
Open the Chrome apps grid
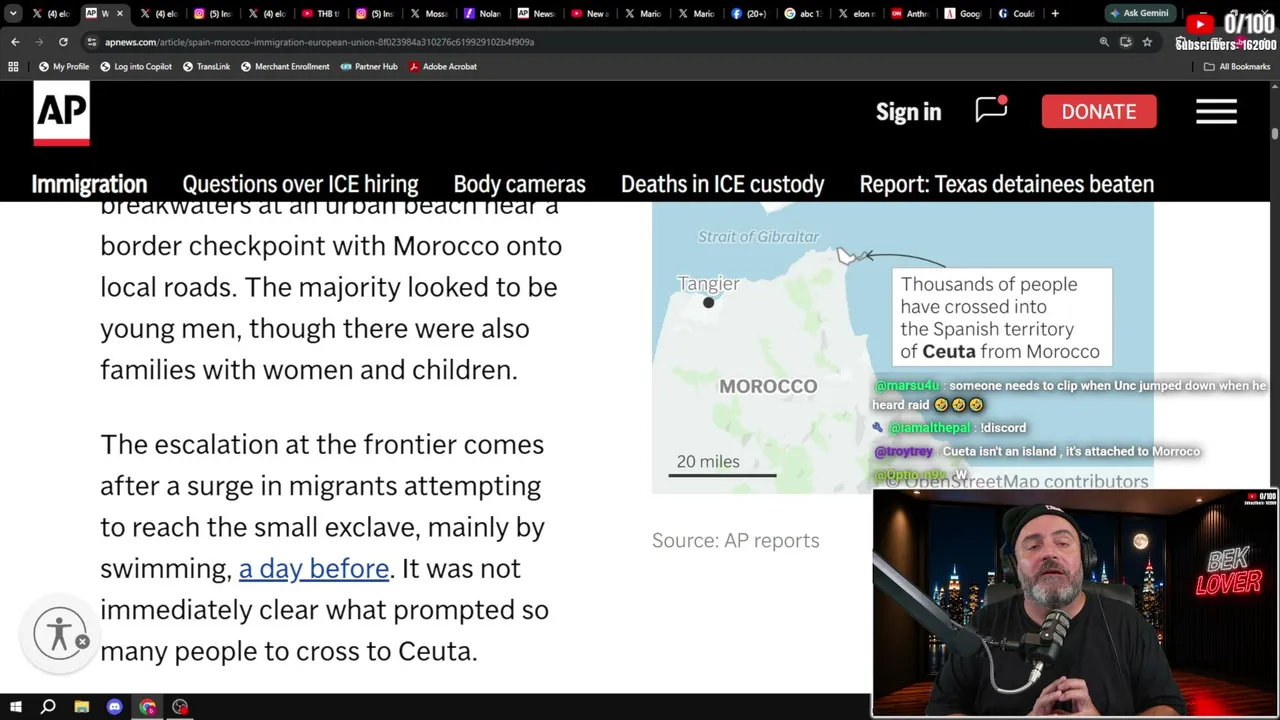click(x=13, y=66)
